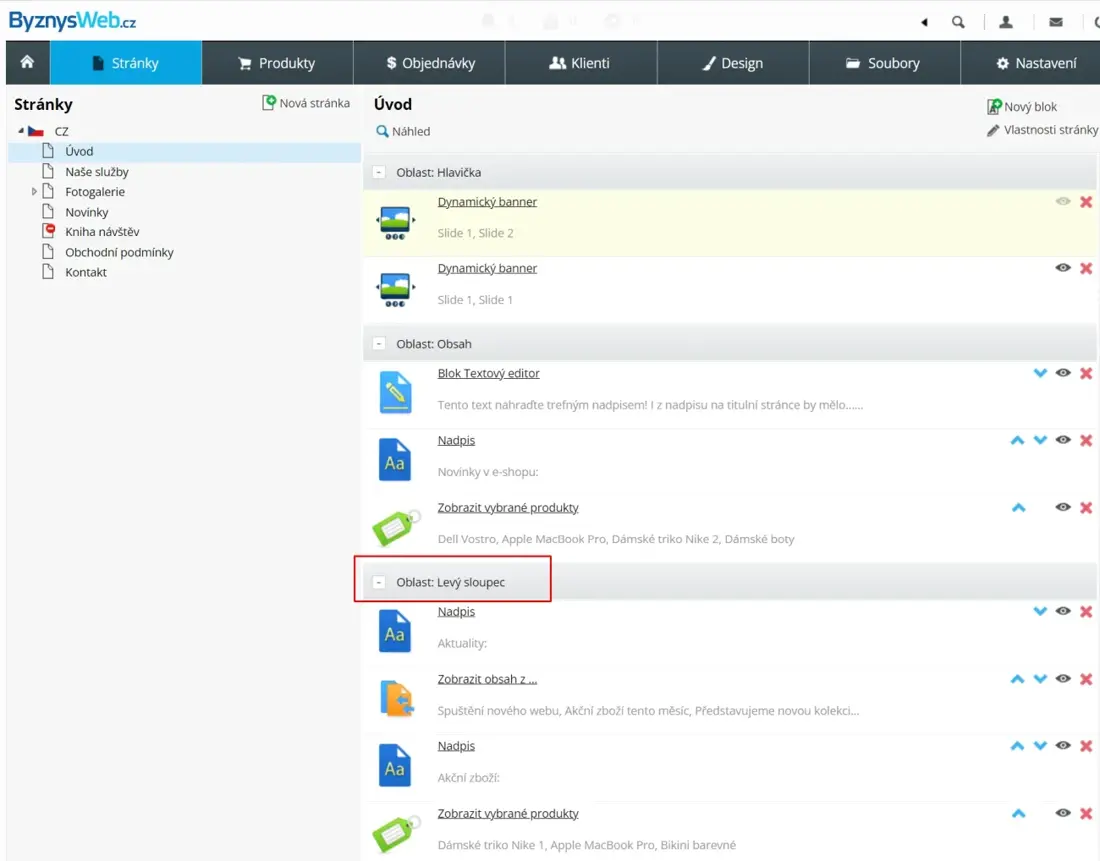The image size is (1100, 861).
Task: Click the search magnifier icon in top bar
Action: [958, 22]
